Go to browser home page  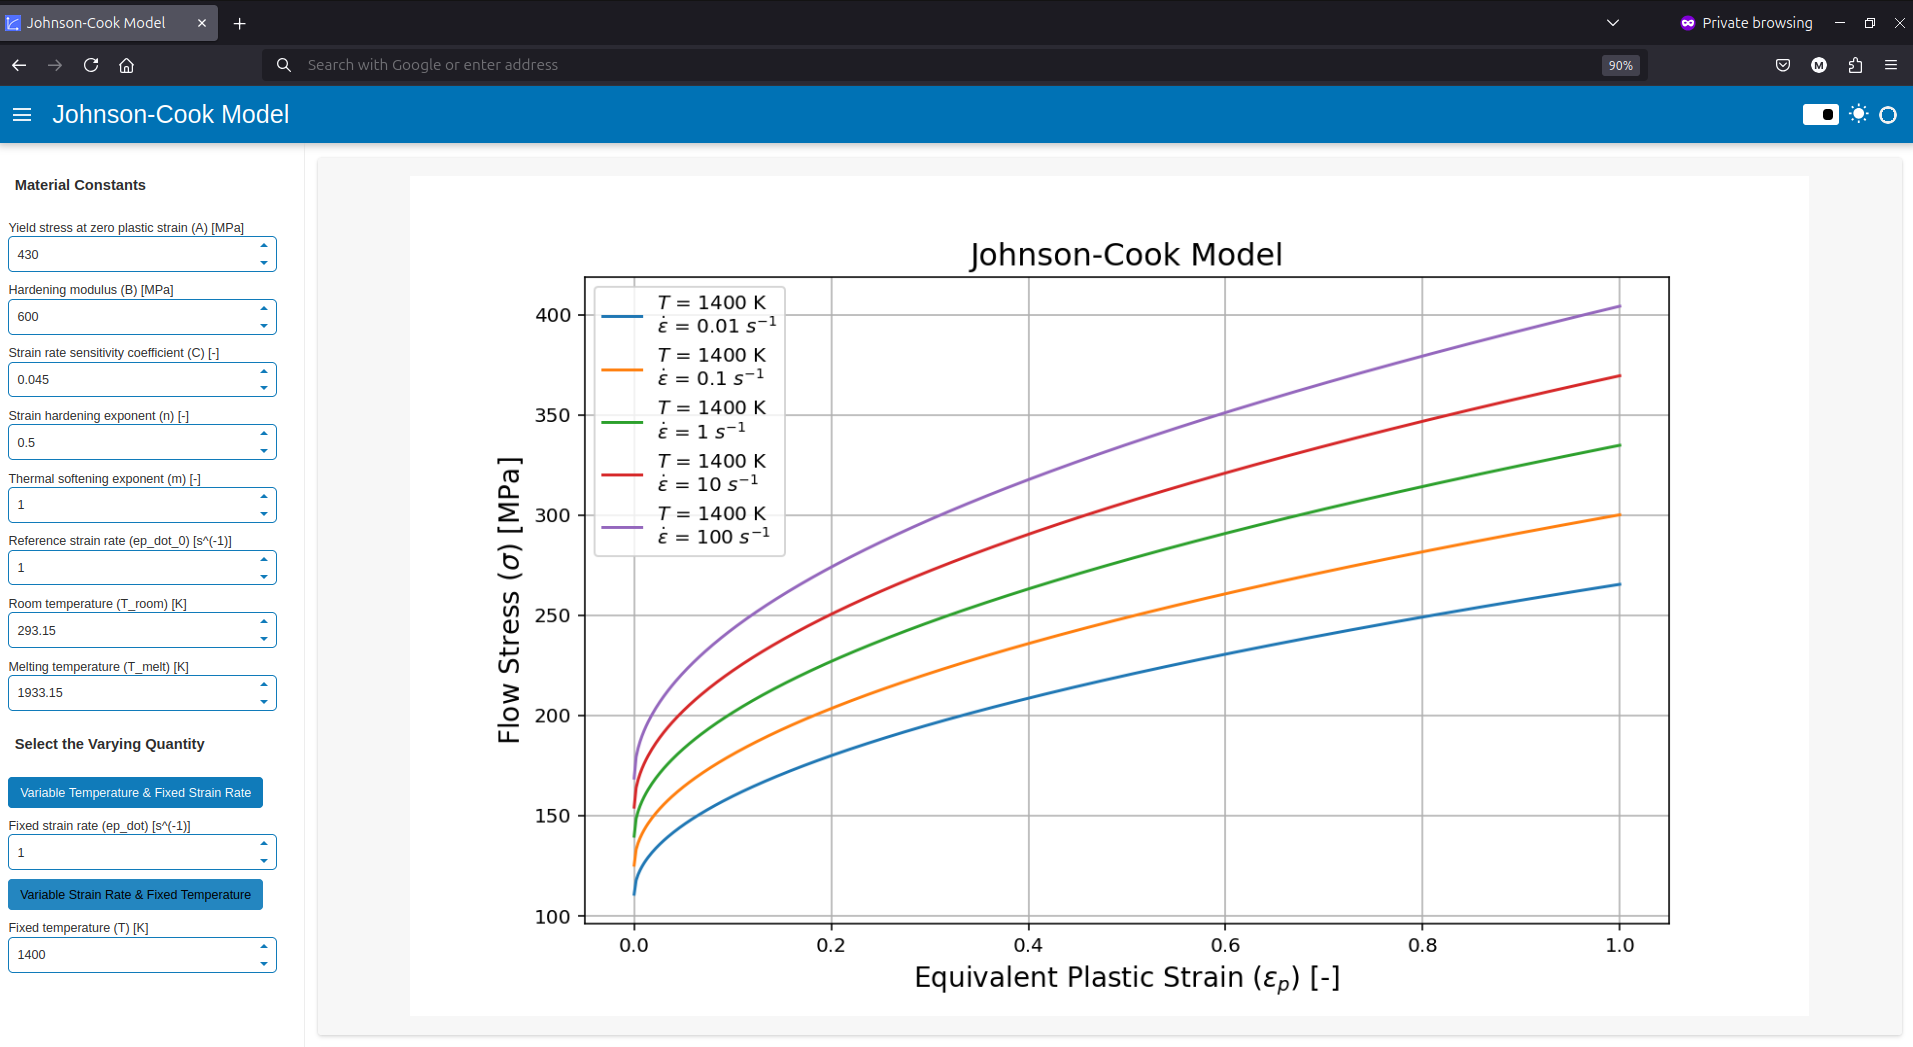click(127, 65)
